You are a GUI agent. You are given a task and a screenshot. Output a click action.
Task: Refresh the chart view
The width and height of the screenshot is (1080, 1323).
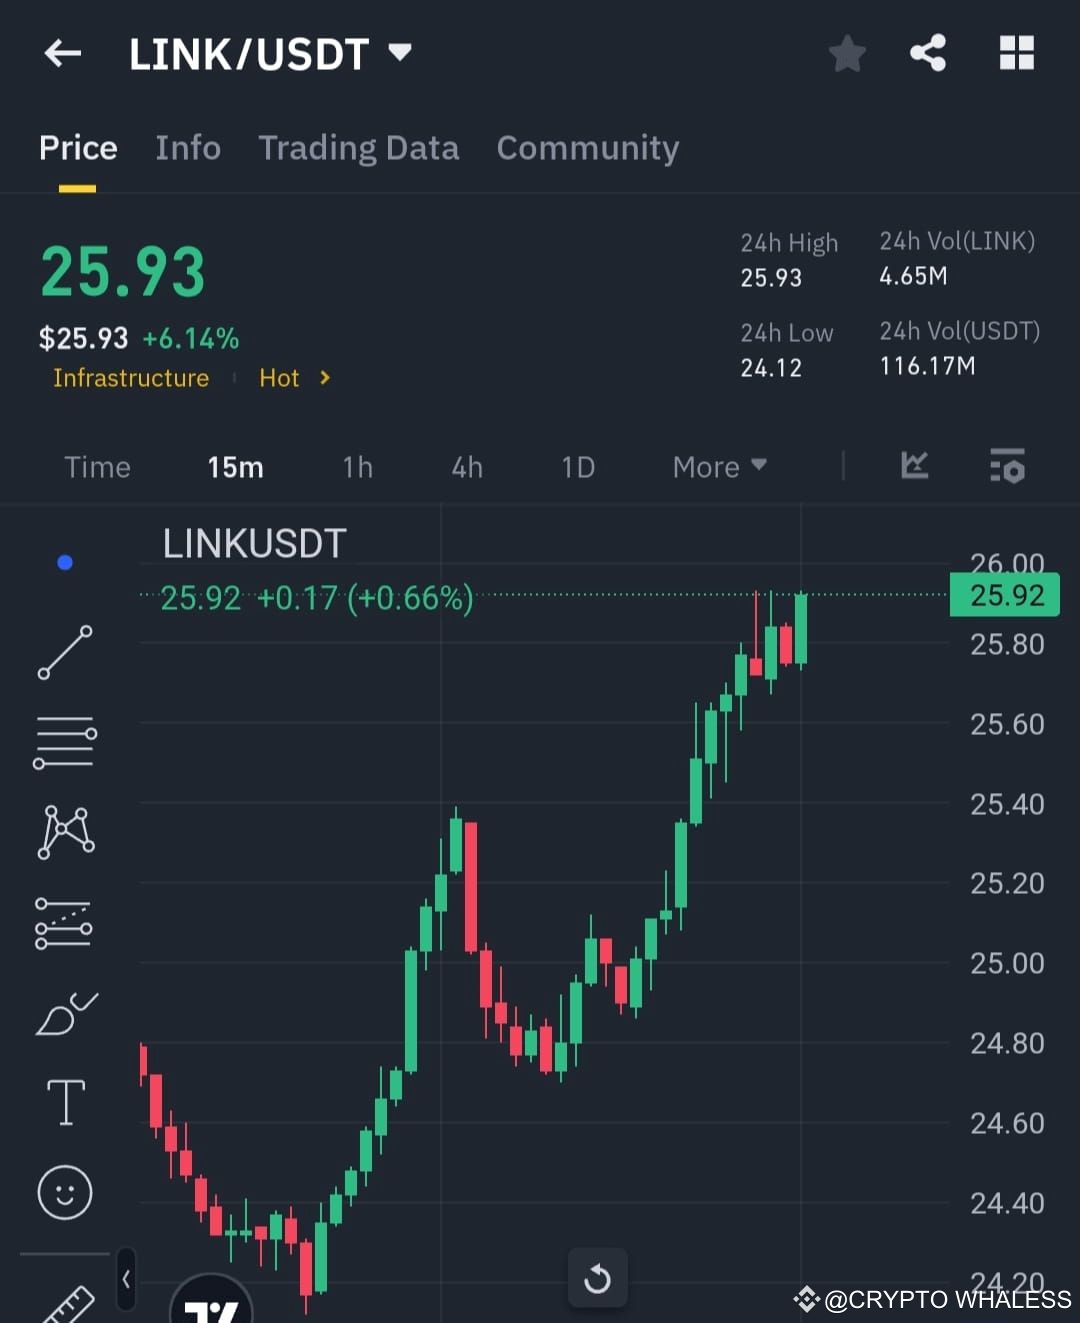coord(597,1277)
